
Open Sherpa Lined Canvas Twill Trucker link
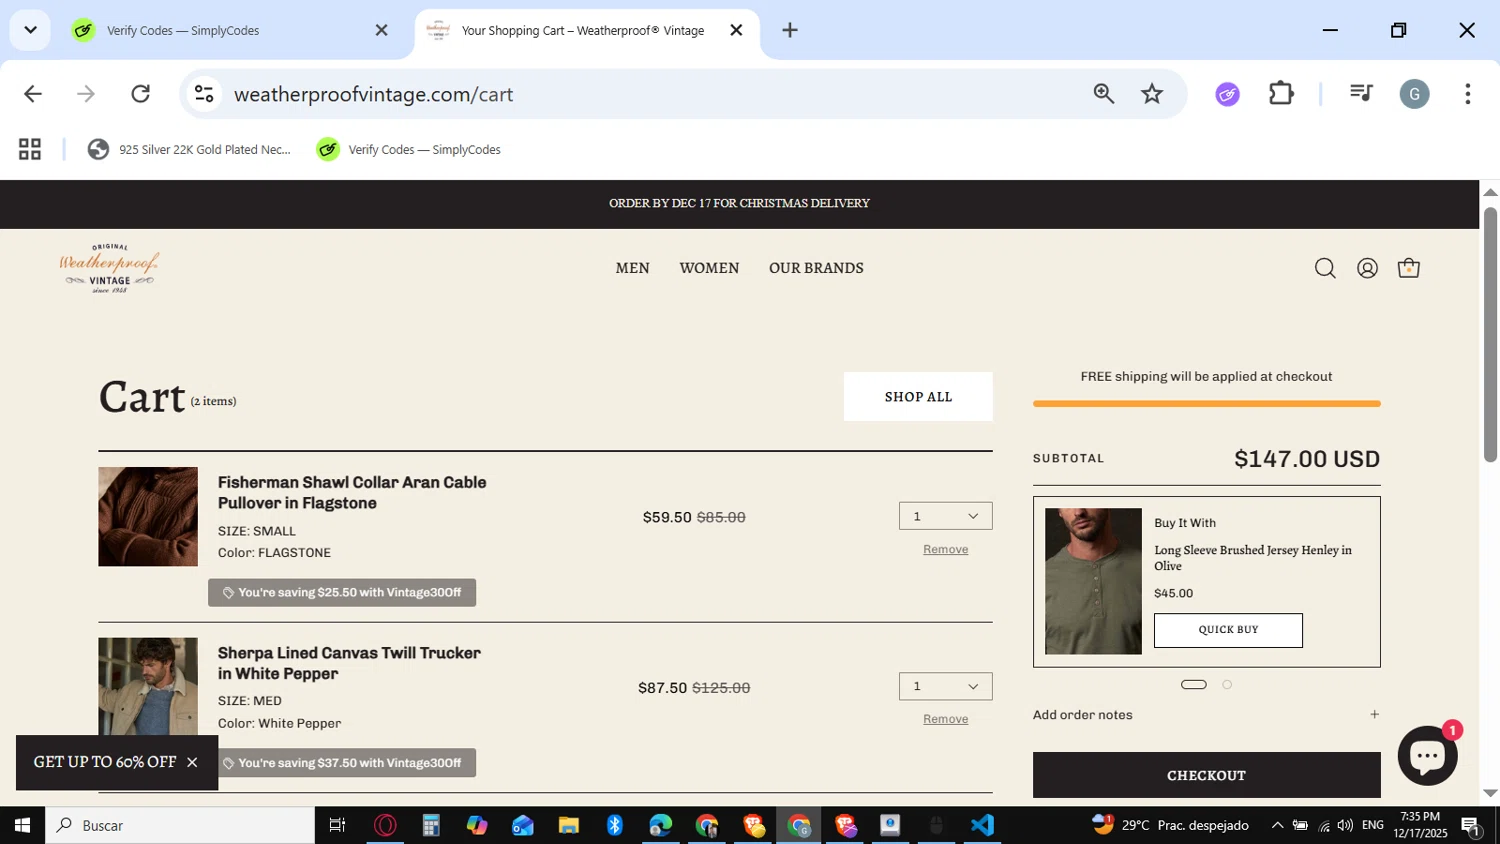click(x=349, y=663)
